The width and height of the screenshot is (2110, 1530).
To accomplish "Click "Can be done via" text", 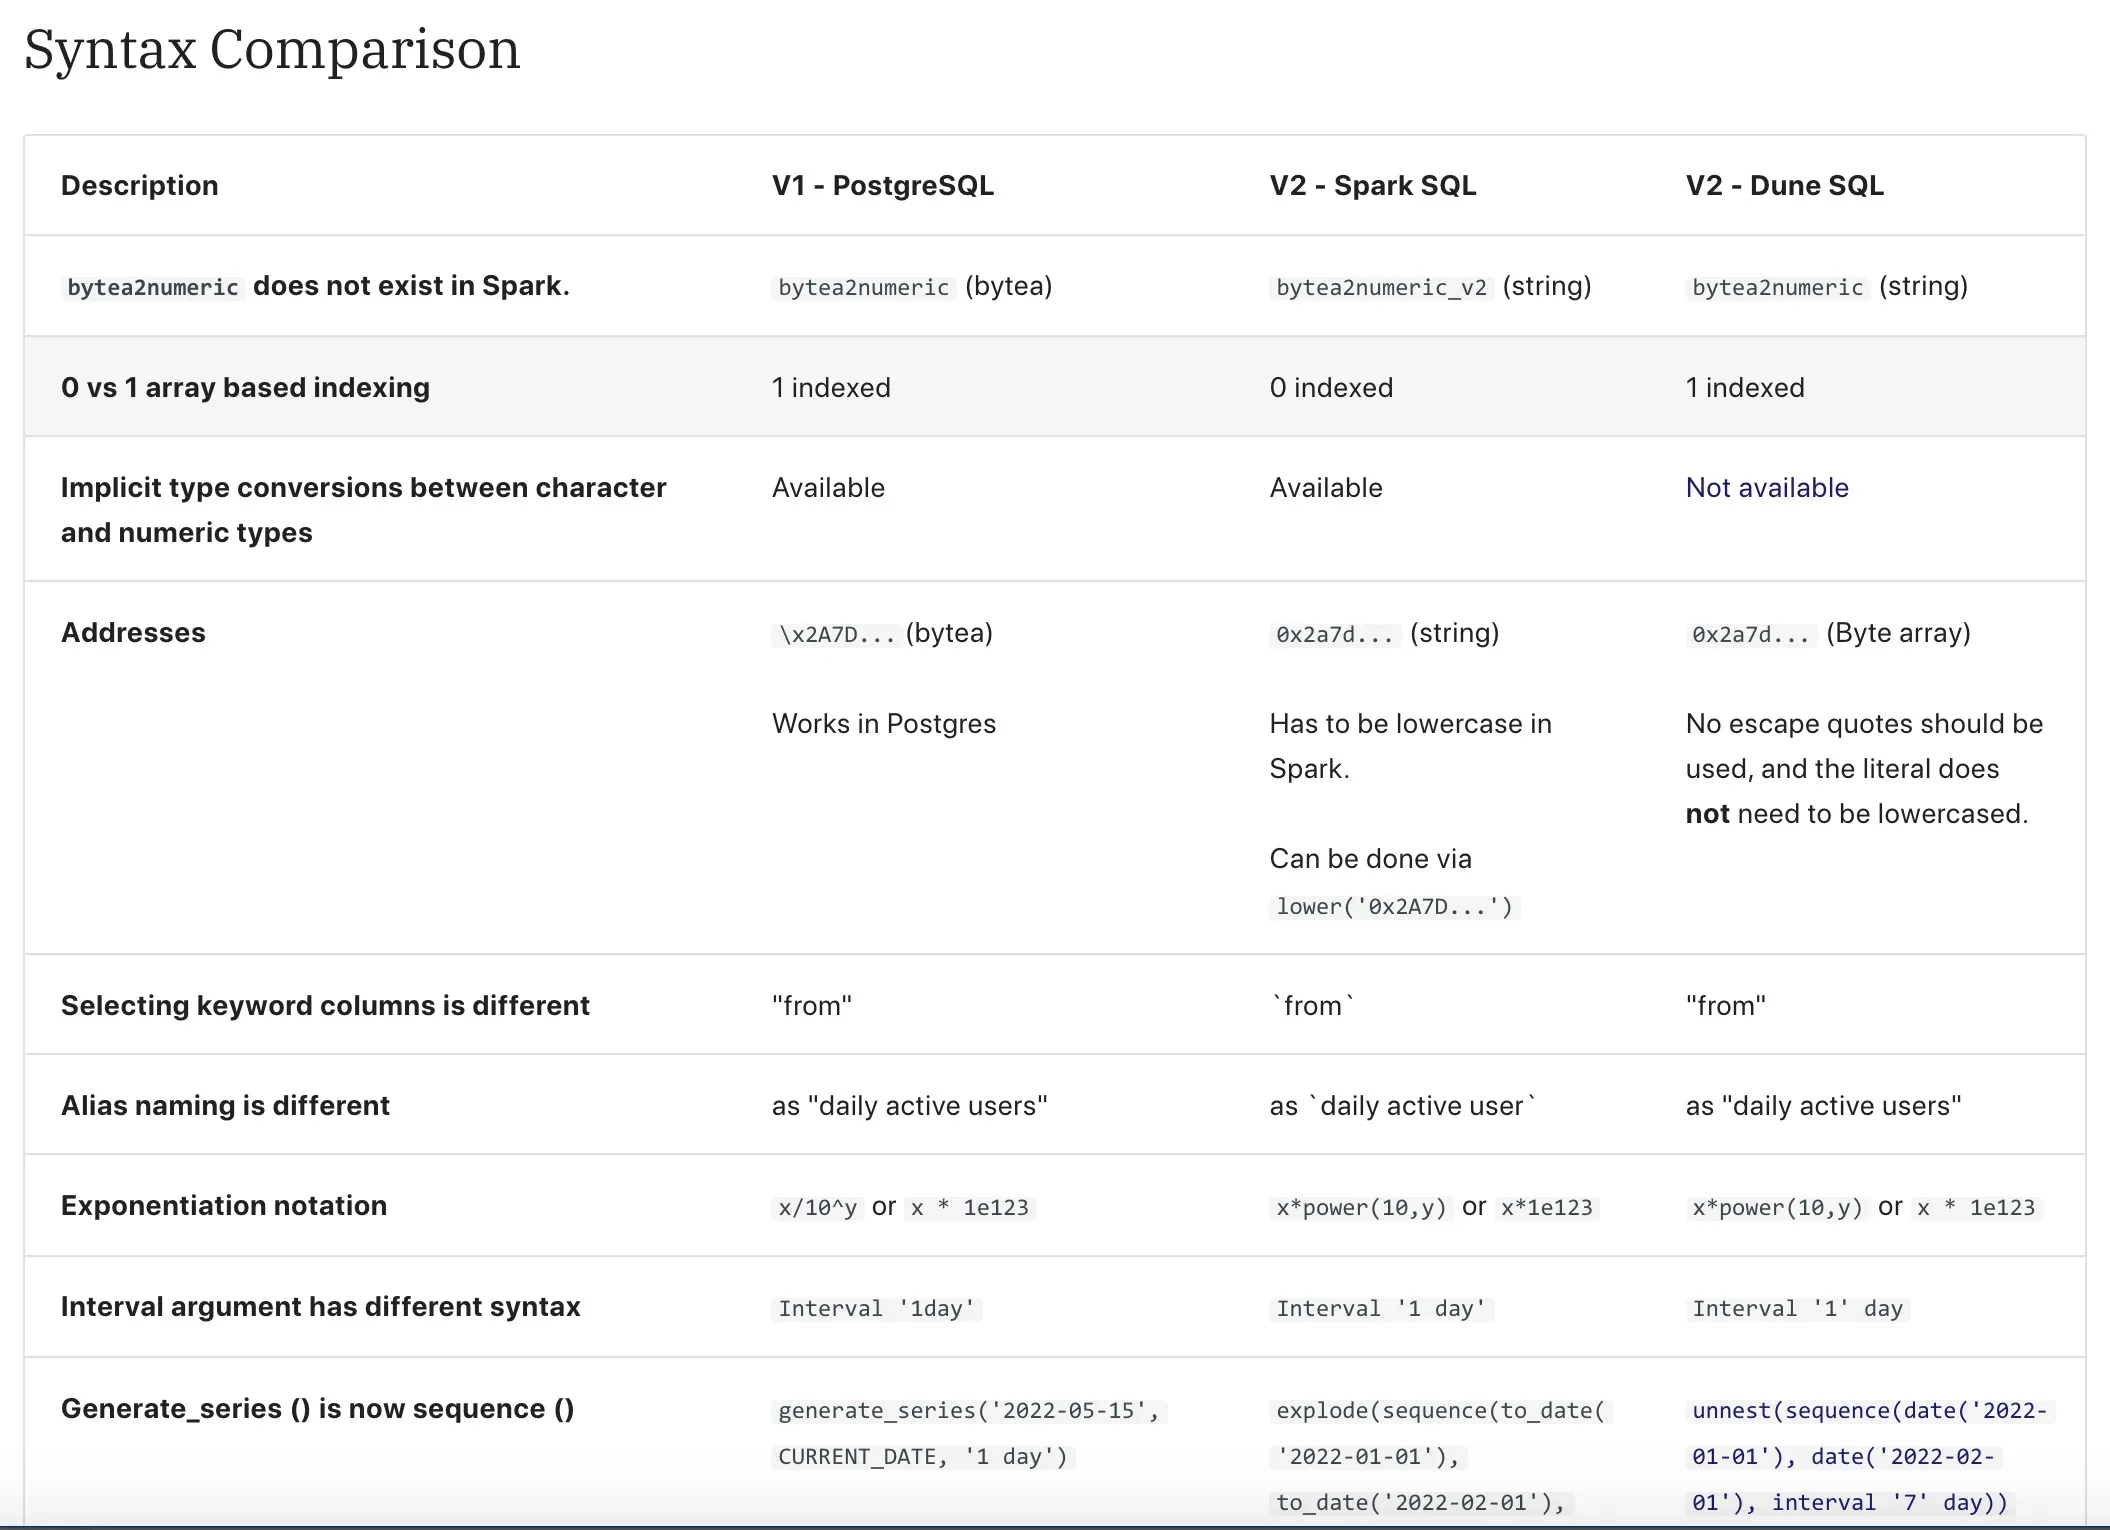I will pyautogui.click(x=1370, y=859).
